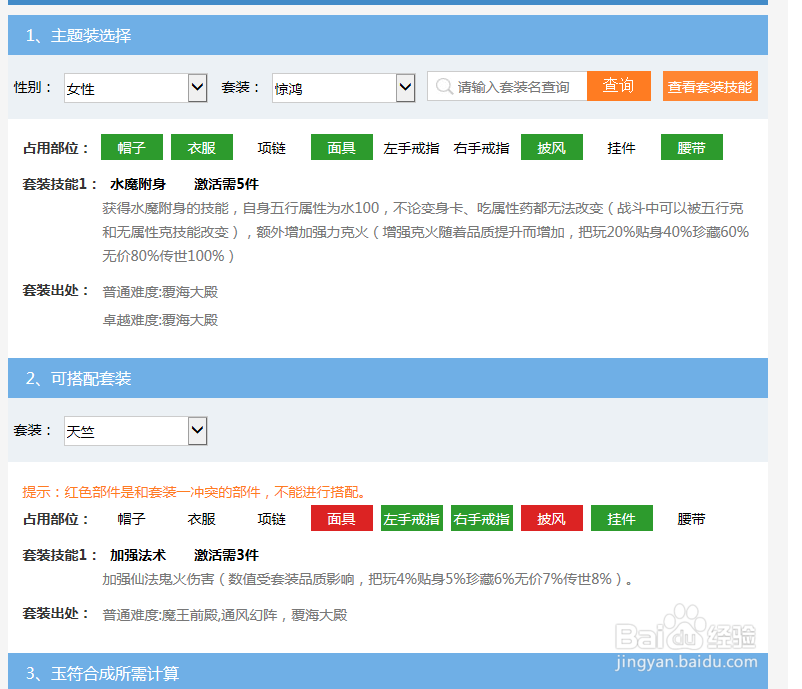This screenshot has height=689, width=802.
Task: Click the red 面具 conflict slot
Action: click(342, 518)
